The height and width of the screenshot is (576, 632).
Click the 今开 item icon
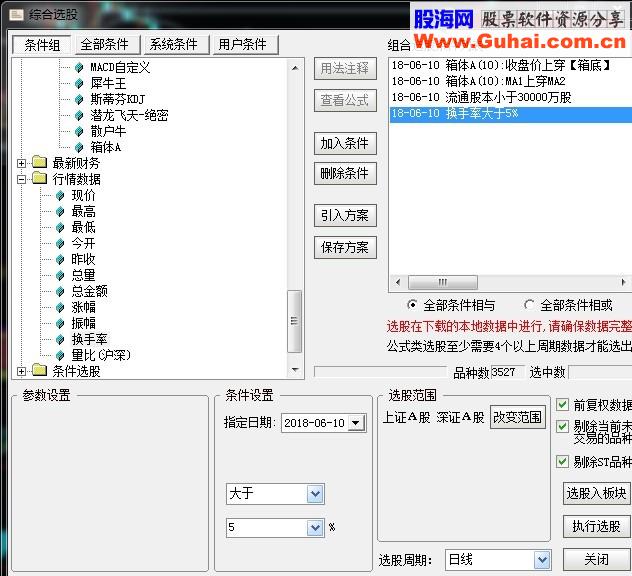(60, 243)
